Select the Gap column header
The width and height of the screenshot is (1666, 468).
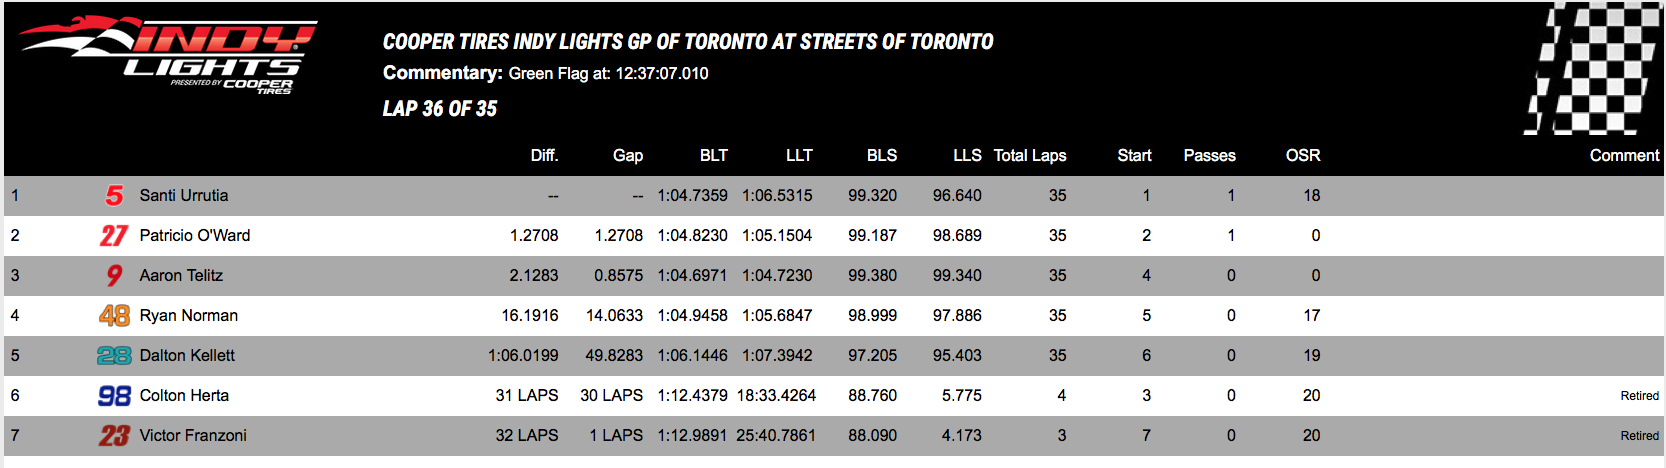[x=628, y=155]
